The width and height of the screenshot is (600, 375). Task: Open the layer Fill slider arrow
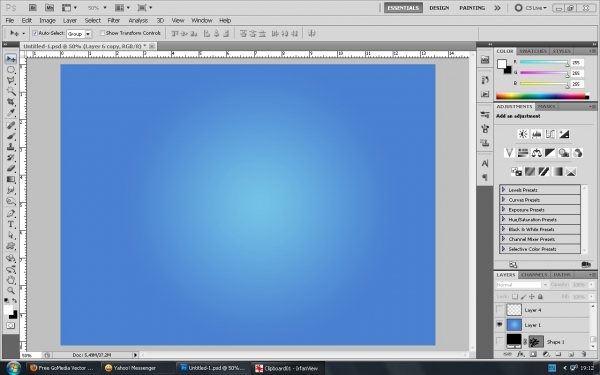(x=592, y=297)
